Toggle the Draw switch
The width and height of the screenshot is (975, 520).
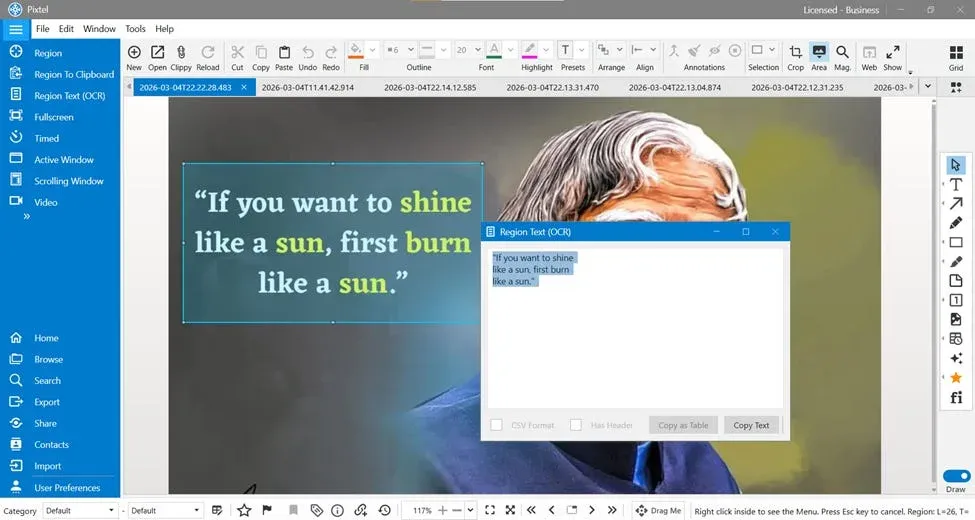(956, 476)
